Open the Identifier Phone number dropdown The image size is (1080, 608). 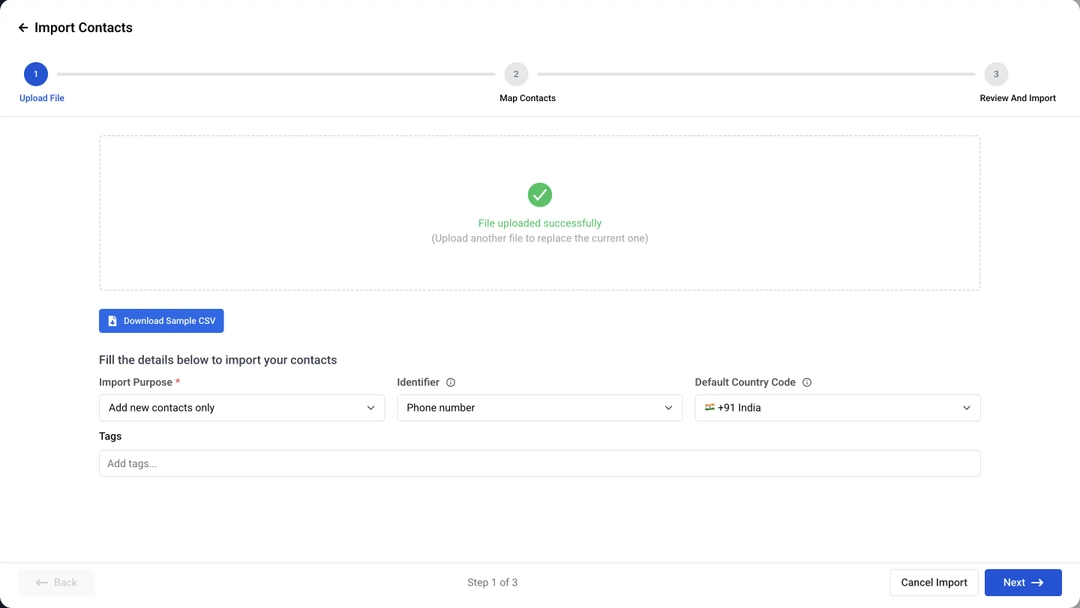(x=539, y=408)
